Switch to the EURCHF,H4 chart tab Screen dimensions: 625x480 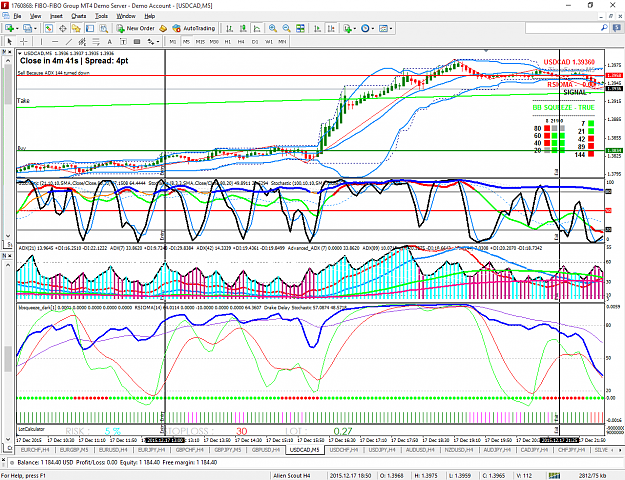tap(35, 450)
